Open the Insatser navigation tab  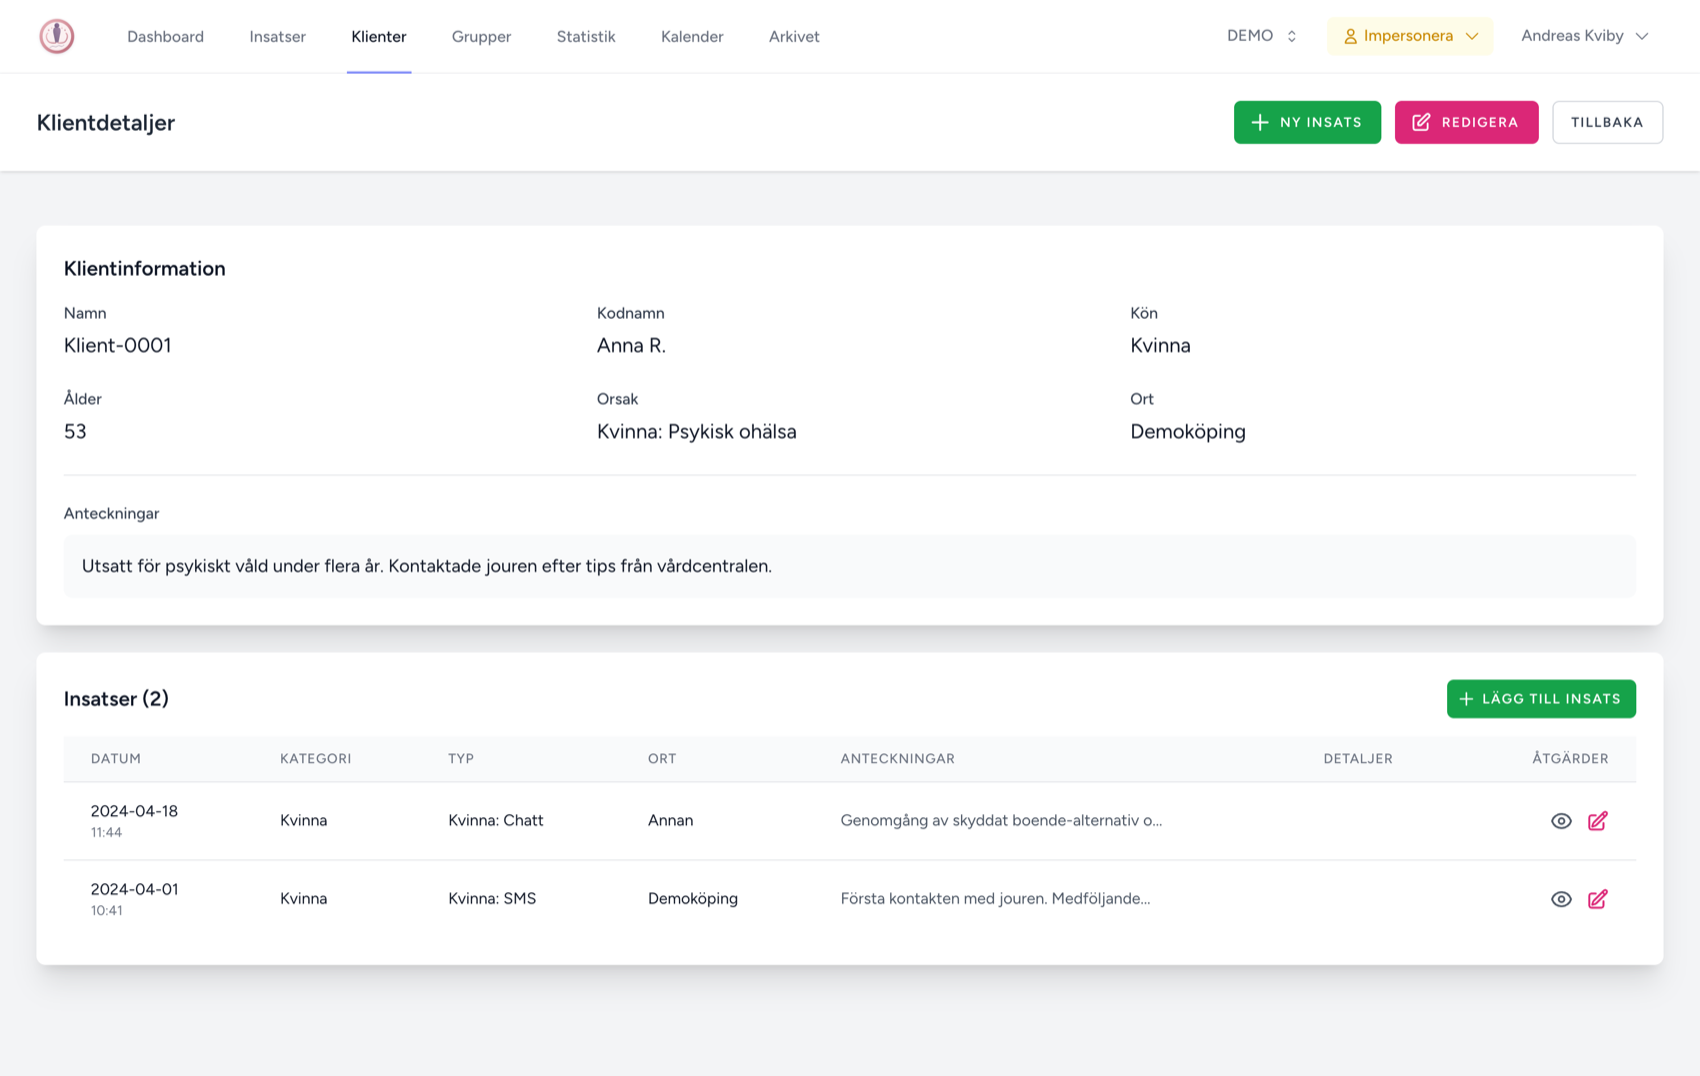coord(278,37)
